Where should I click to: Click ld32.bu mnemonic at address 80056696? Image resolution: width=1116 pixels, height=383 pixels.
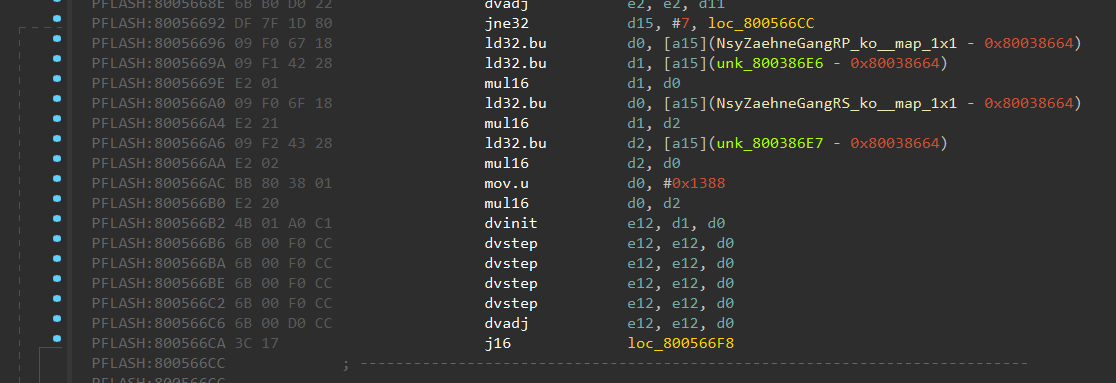515,43
